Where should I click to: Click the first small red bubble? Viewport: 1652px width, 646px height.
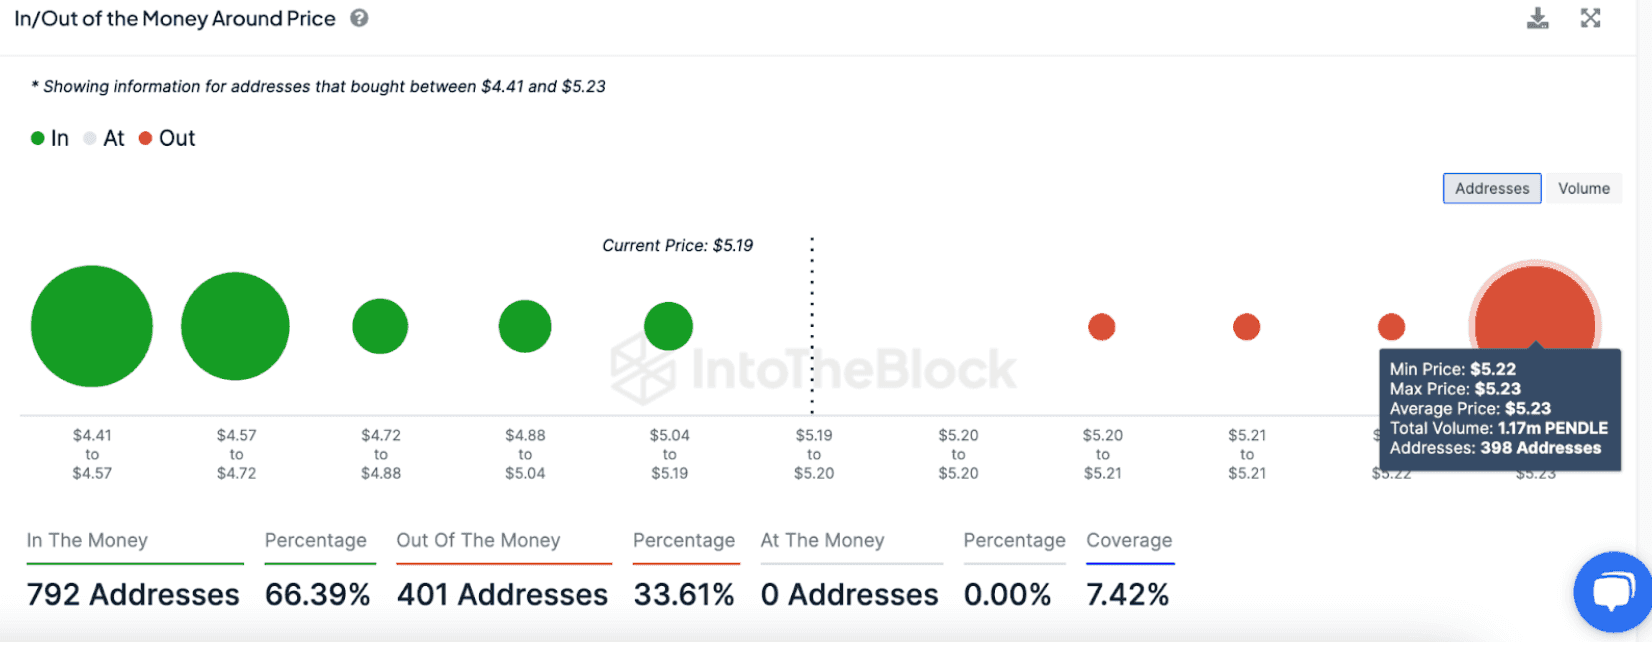pos(1101,327)
